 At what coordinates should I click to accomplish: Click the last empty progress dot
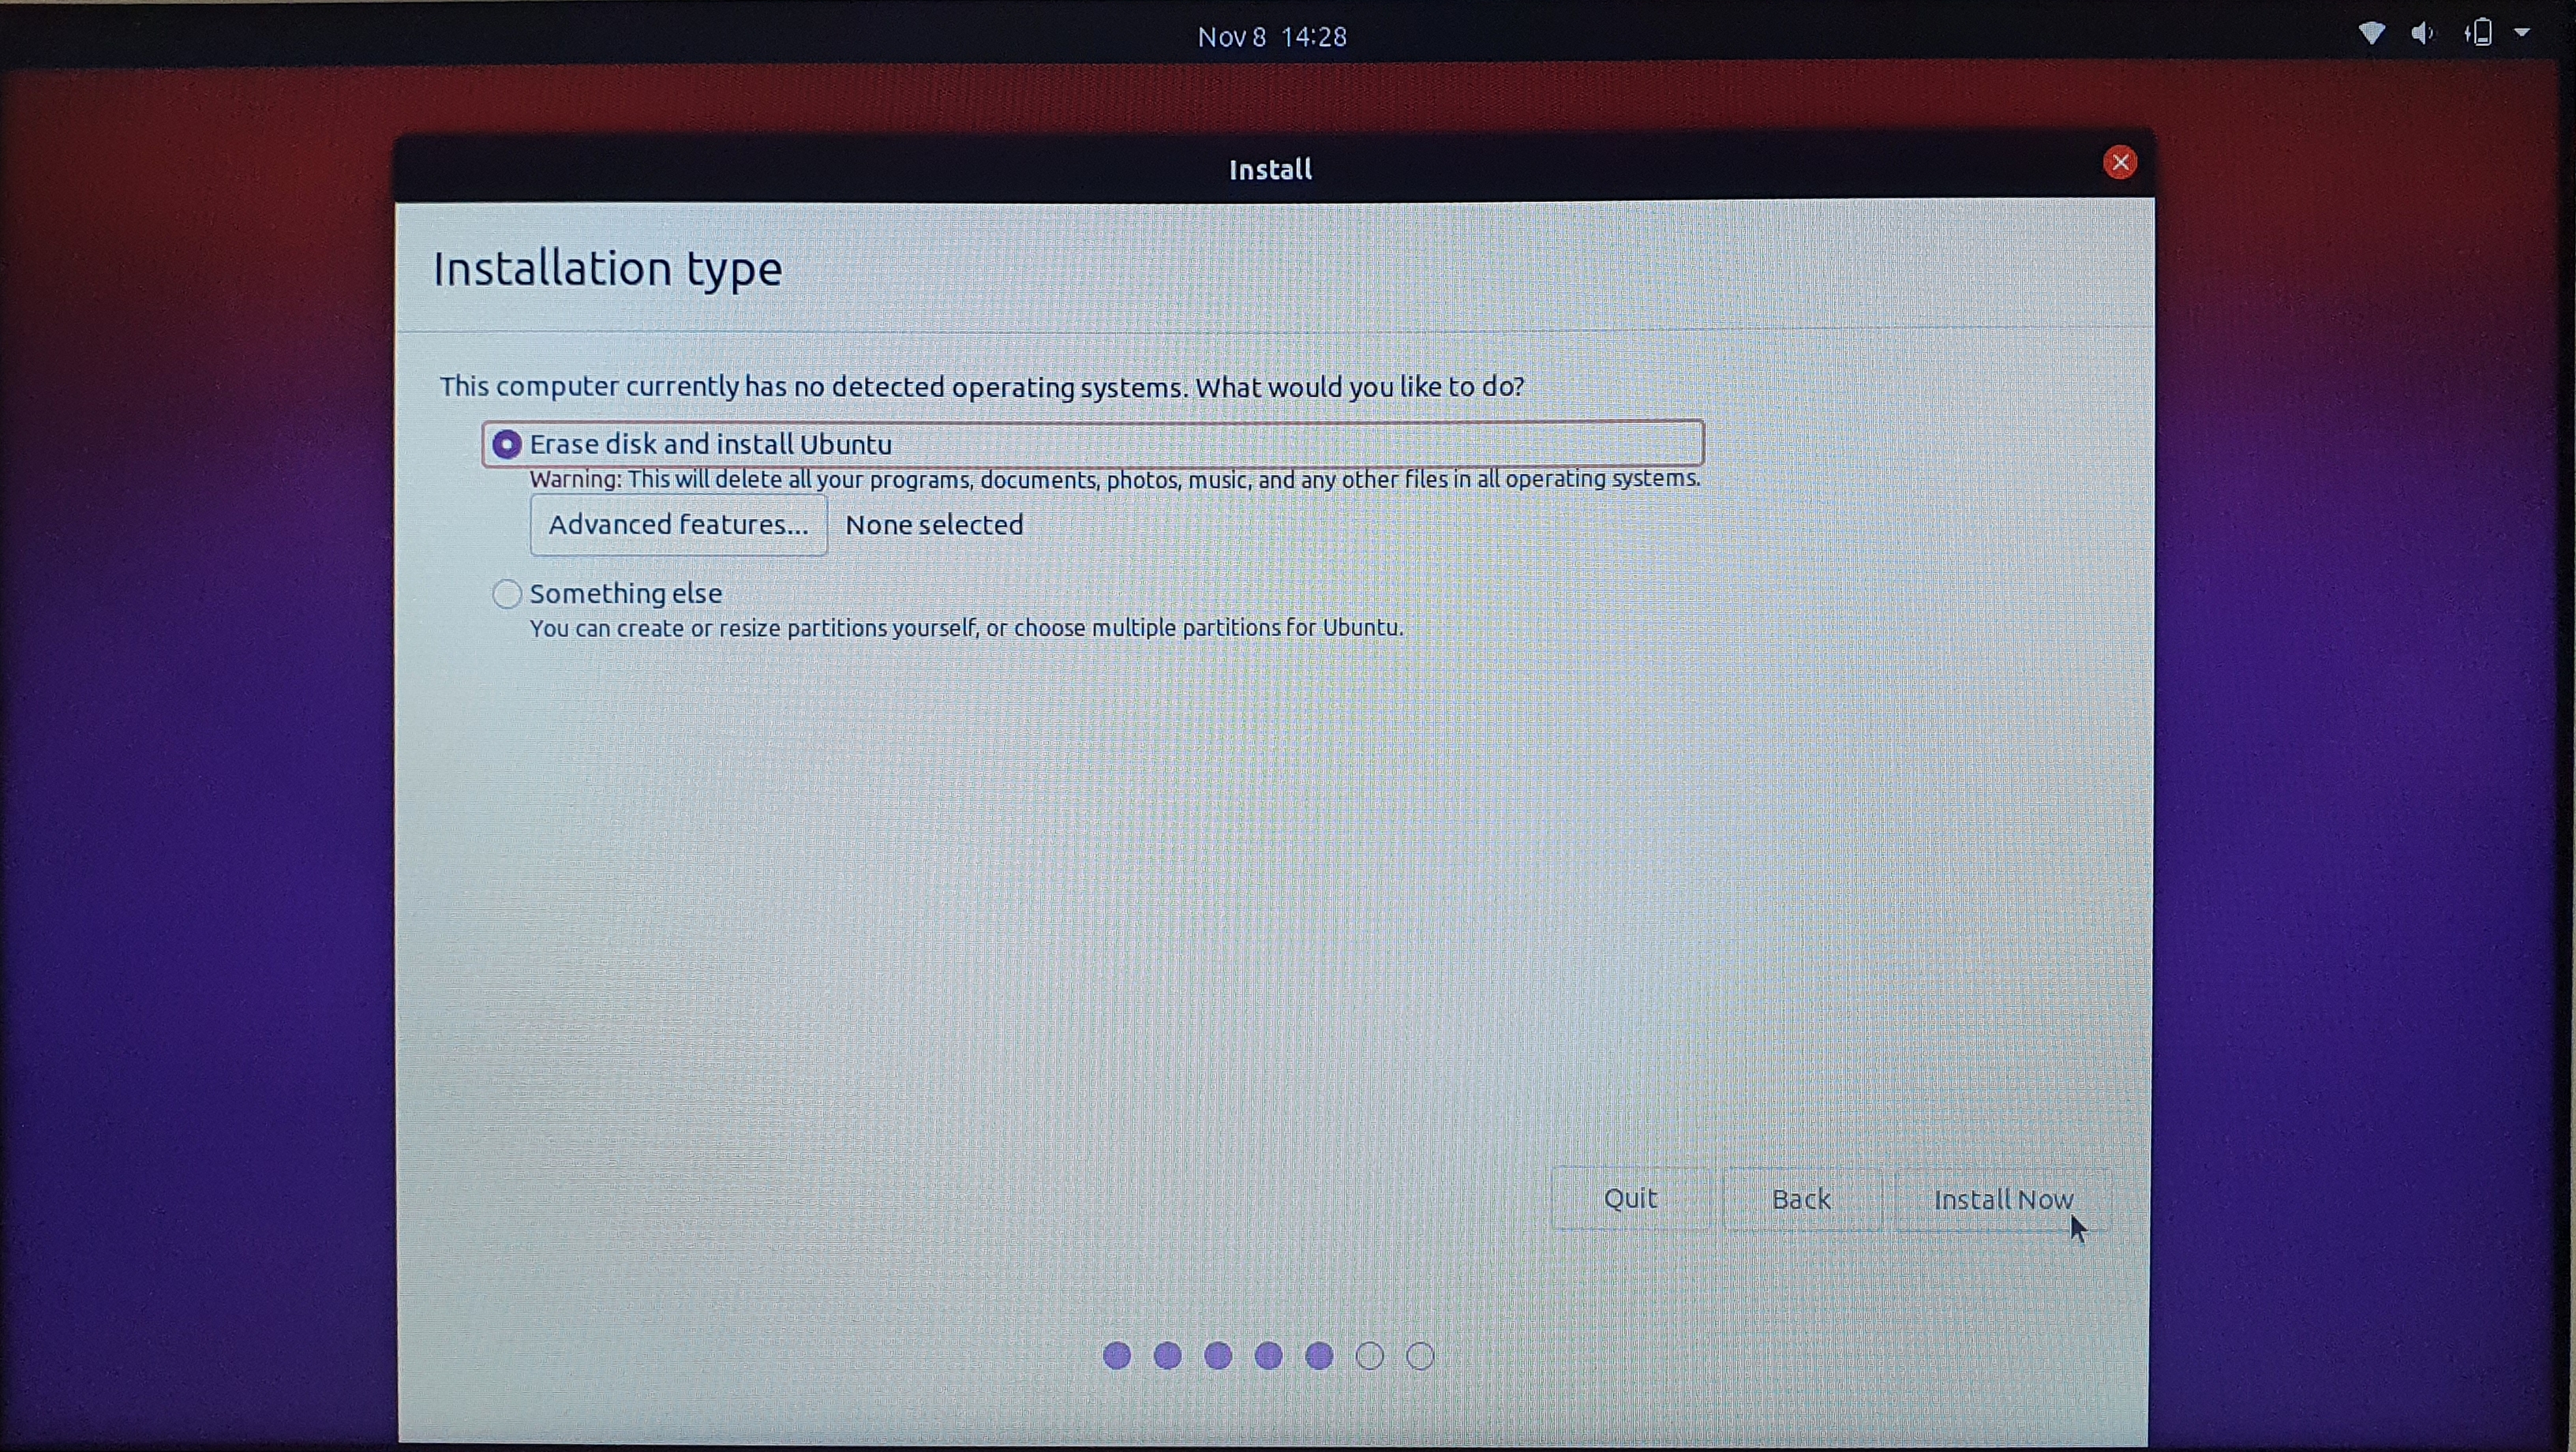point(1420,1356)
